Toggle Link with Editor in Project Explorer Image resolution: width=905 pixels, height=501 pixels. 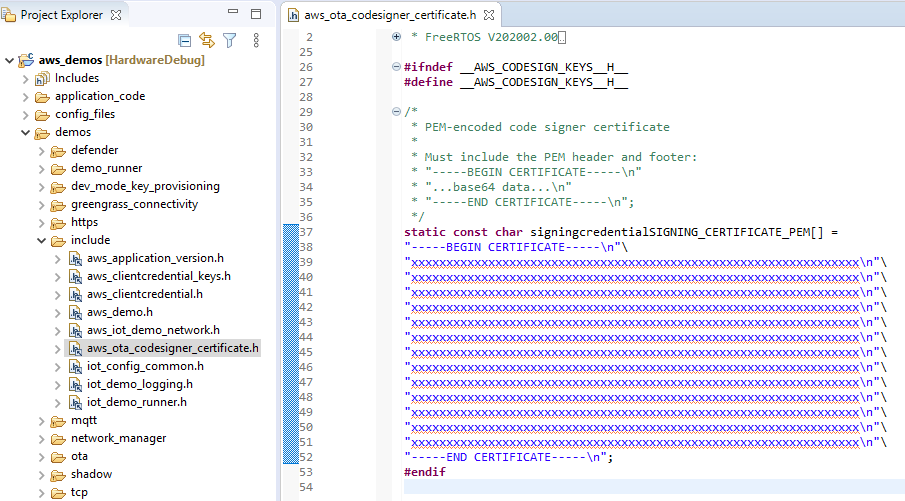207,40
